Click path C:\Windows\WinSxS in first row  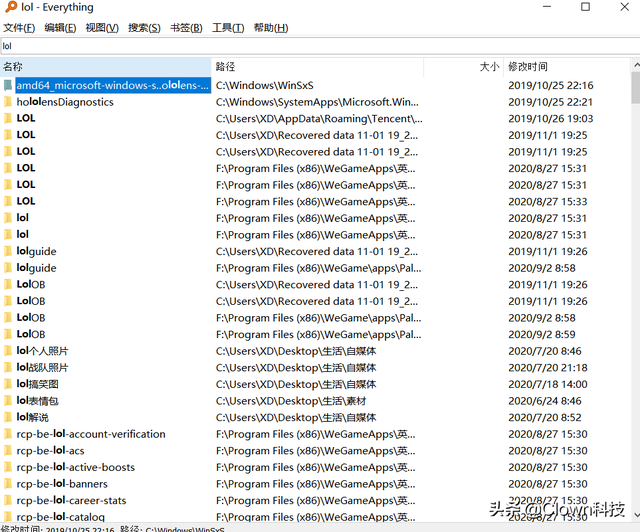[264, 85]
